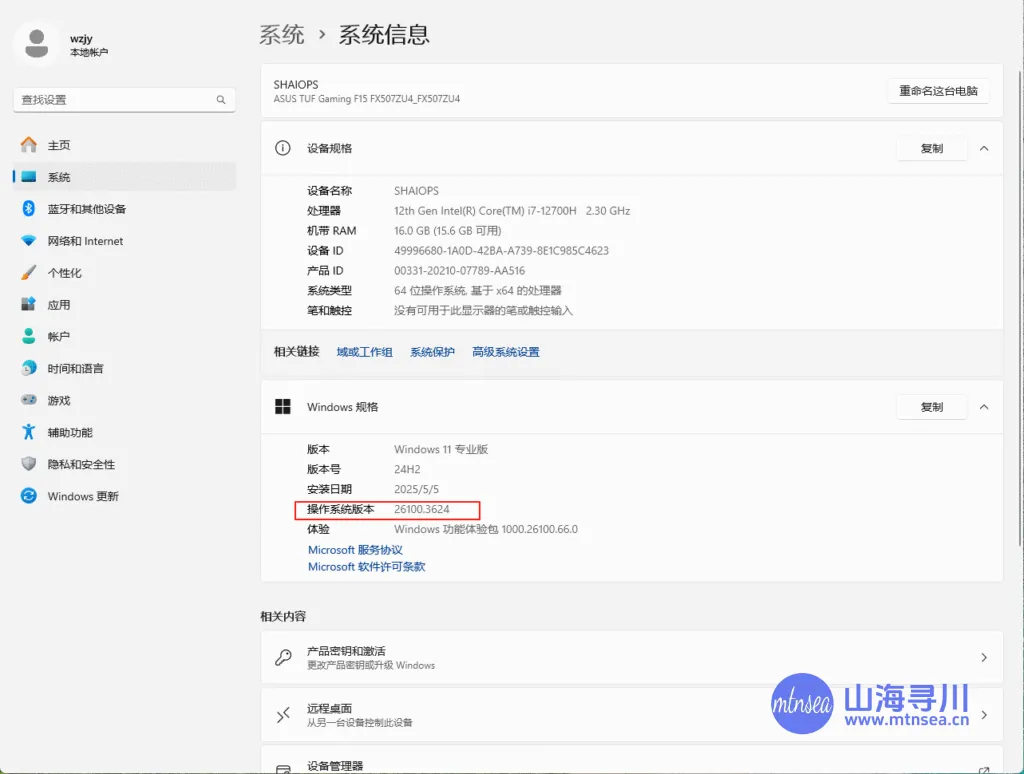Click the device ID value 49996680-1A0D-42BA
The width and height of the screenshot is (1024, 774).
click(501, 251)
